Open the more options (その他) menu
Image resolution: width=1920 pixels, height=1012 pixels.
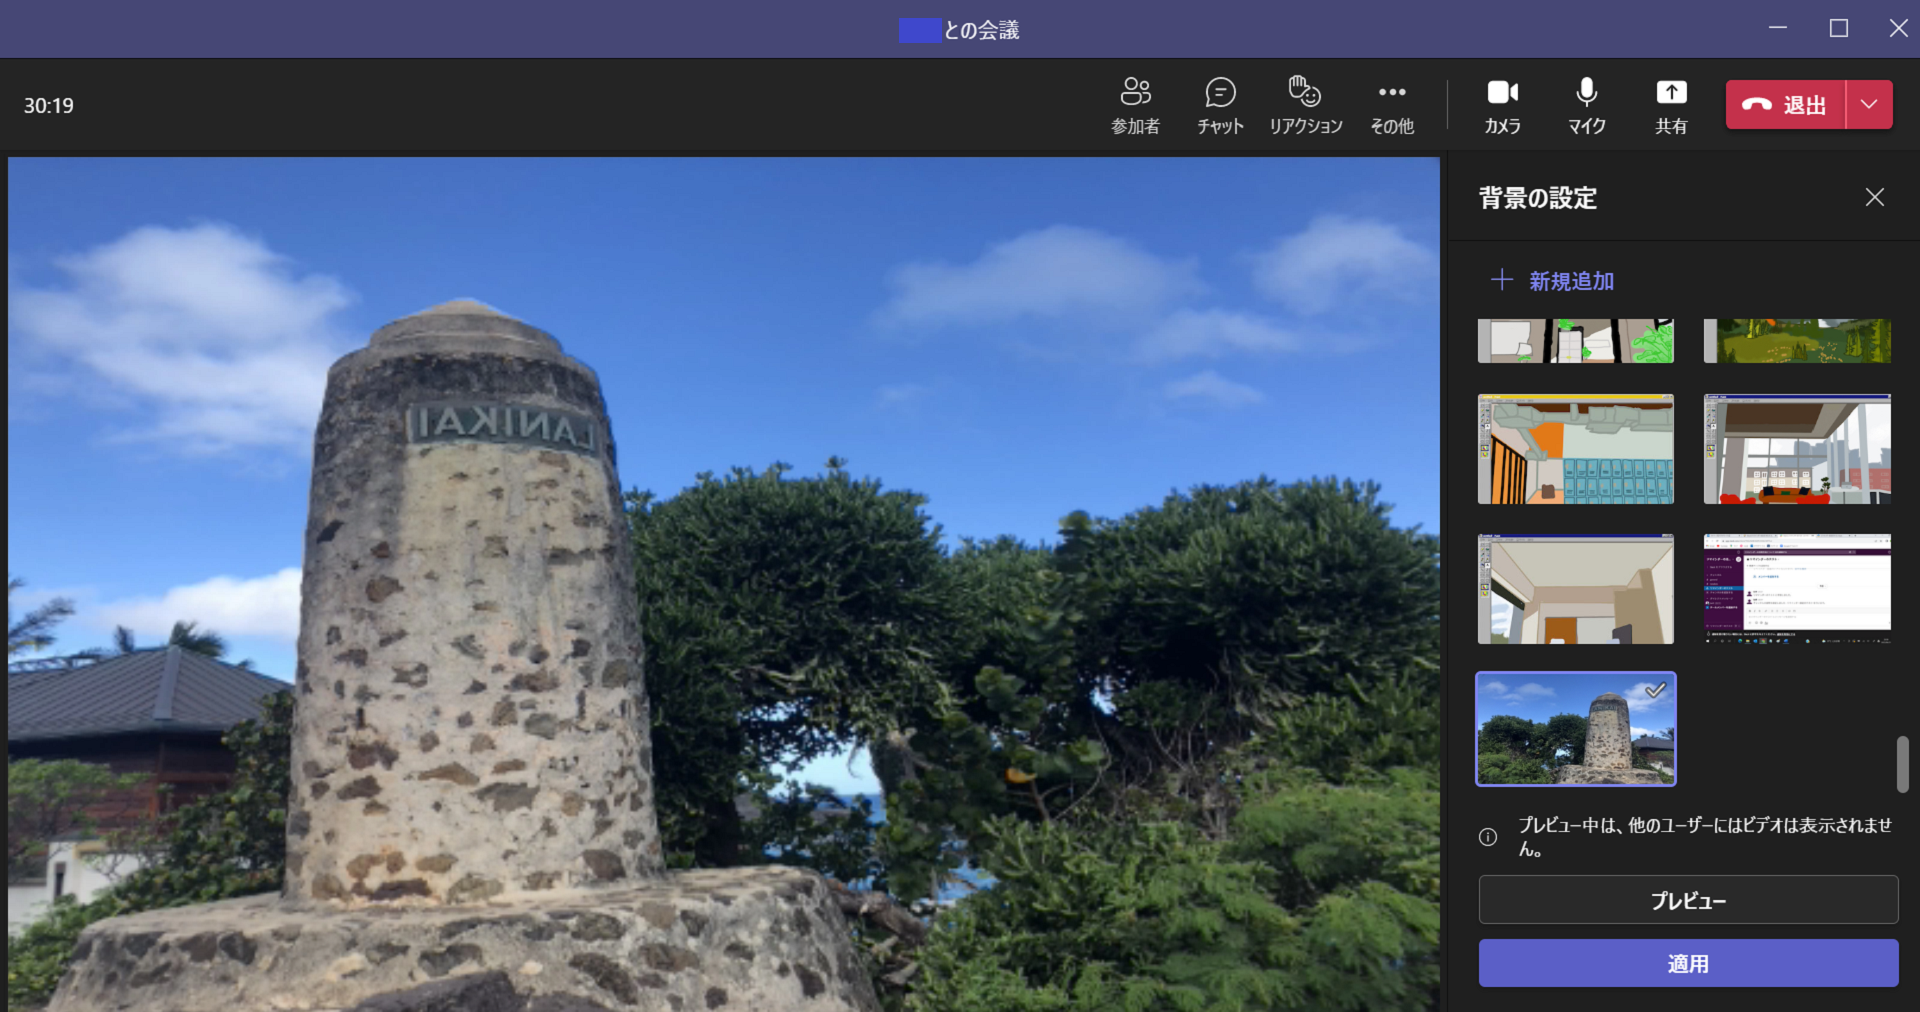point(1391,104)
